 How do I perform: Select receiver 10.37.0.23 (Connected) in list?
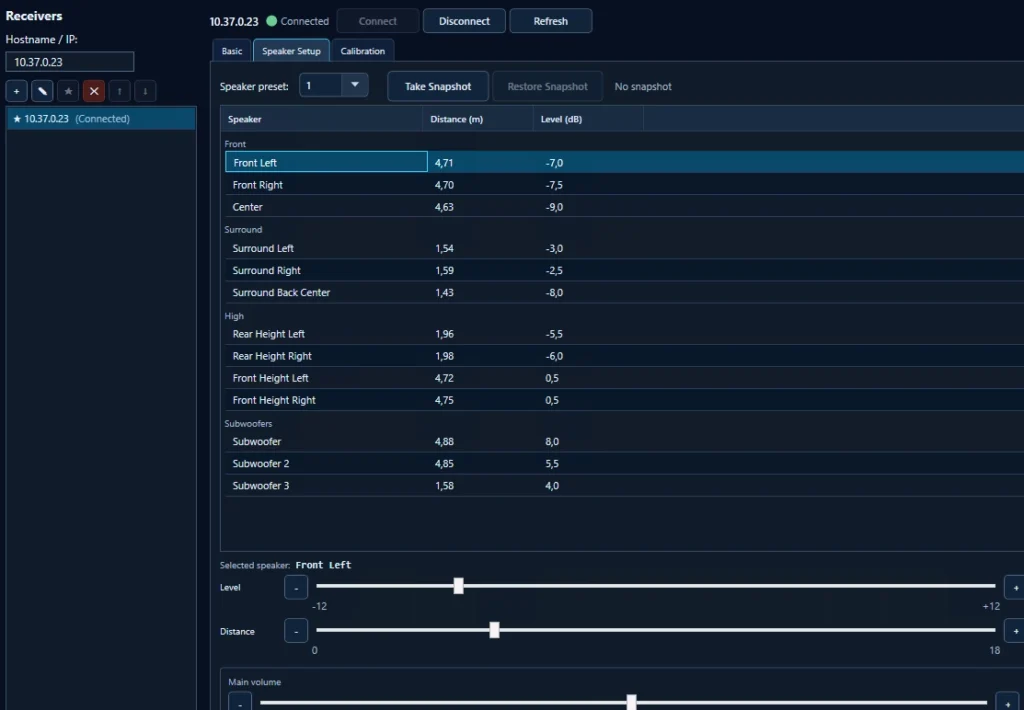tap(101, 119)
